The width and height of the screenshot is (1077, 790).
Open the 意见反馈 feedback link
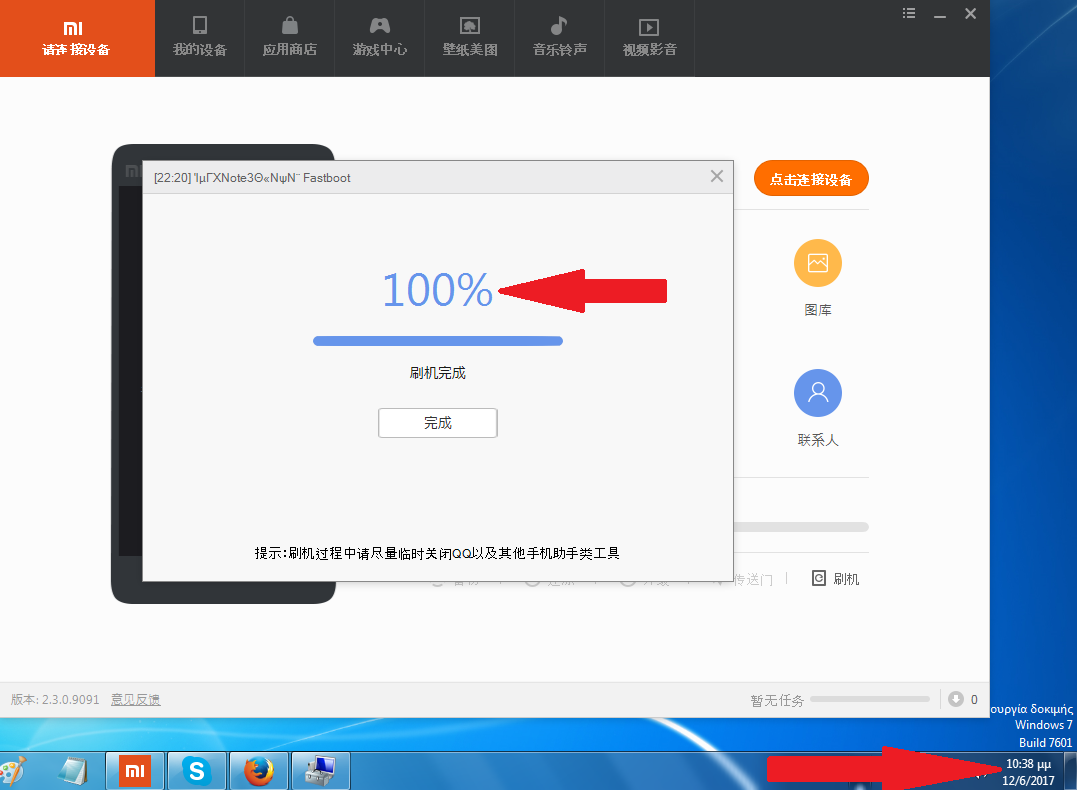coord(135,699)
